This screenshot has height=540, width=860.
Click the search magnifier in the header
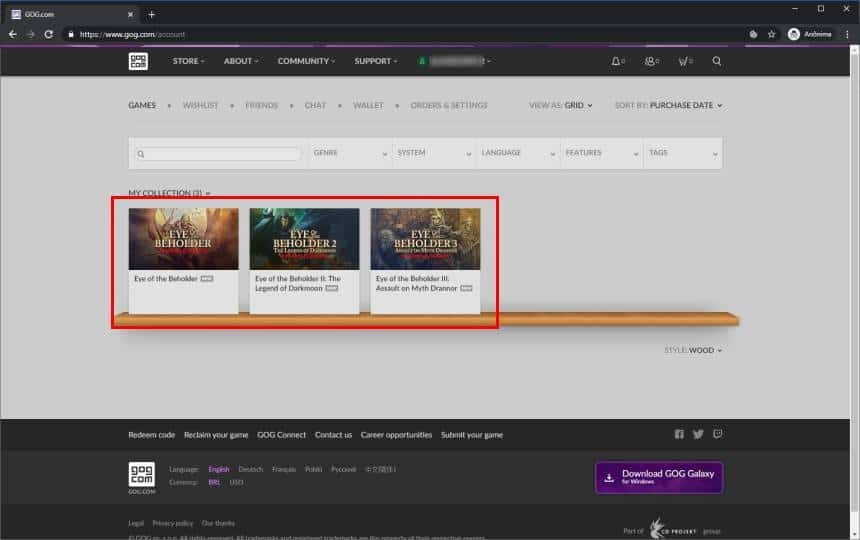(x=716, y=61)
